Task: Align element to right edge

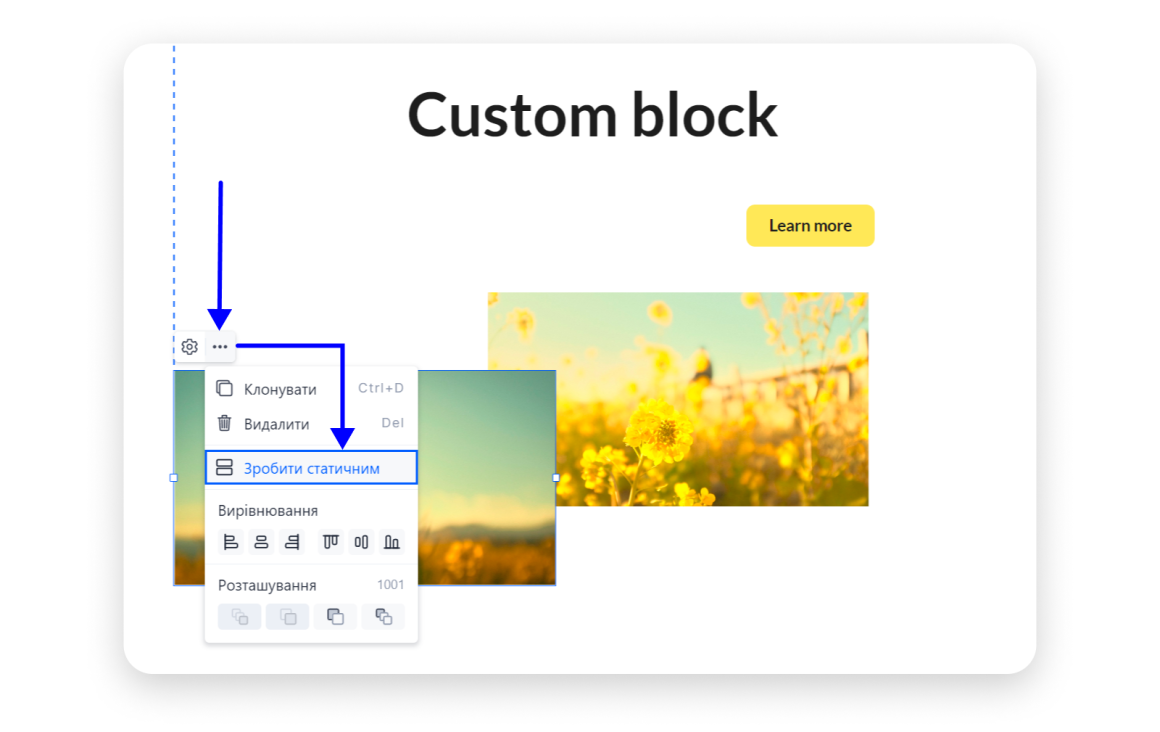Action: tap(292, 542)
